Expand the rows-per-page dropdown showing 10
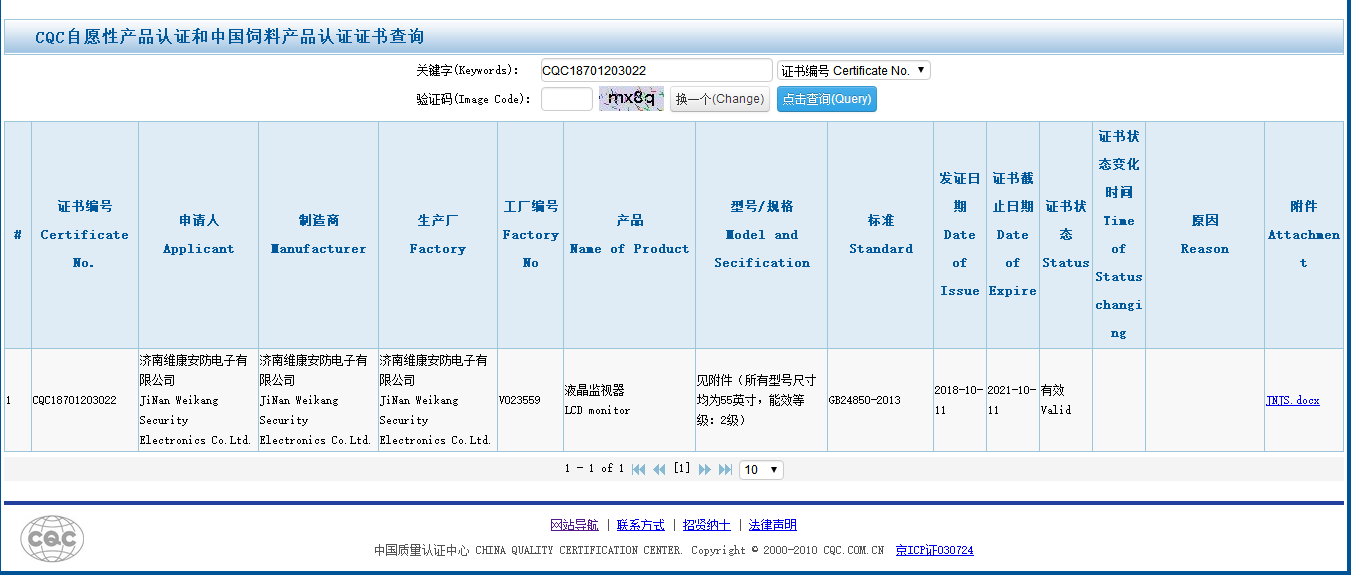The height and width of the screenshot is (575, 1351). (761, 469)
